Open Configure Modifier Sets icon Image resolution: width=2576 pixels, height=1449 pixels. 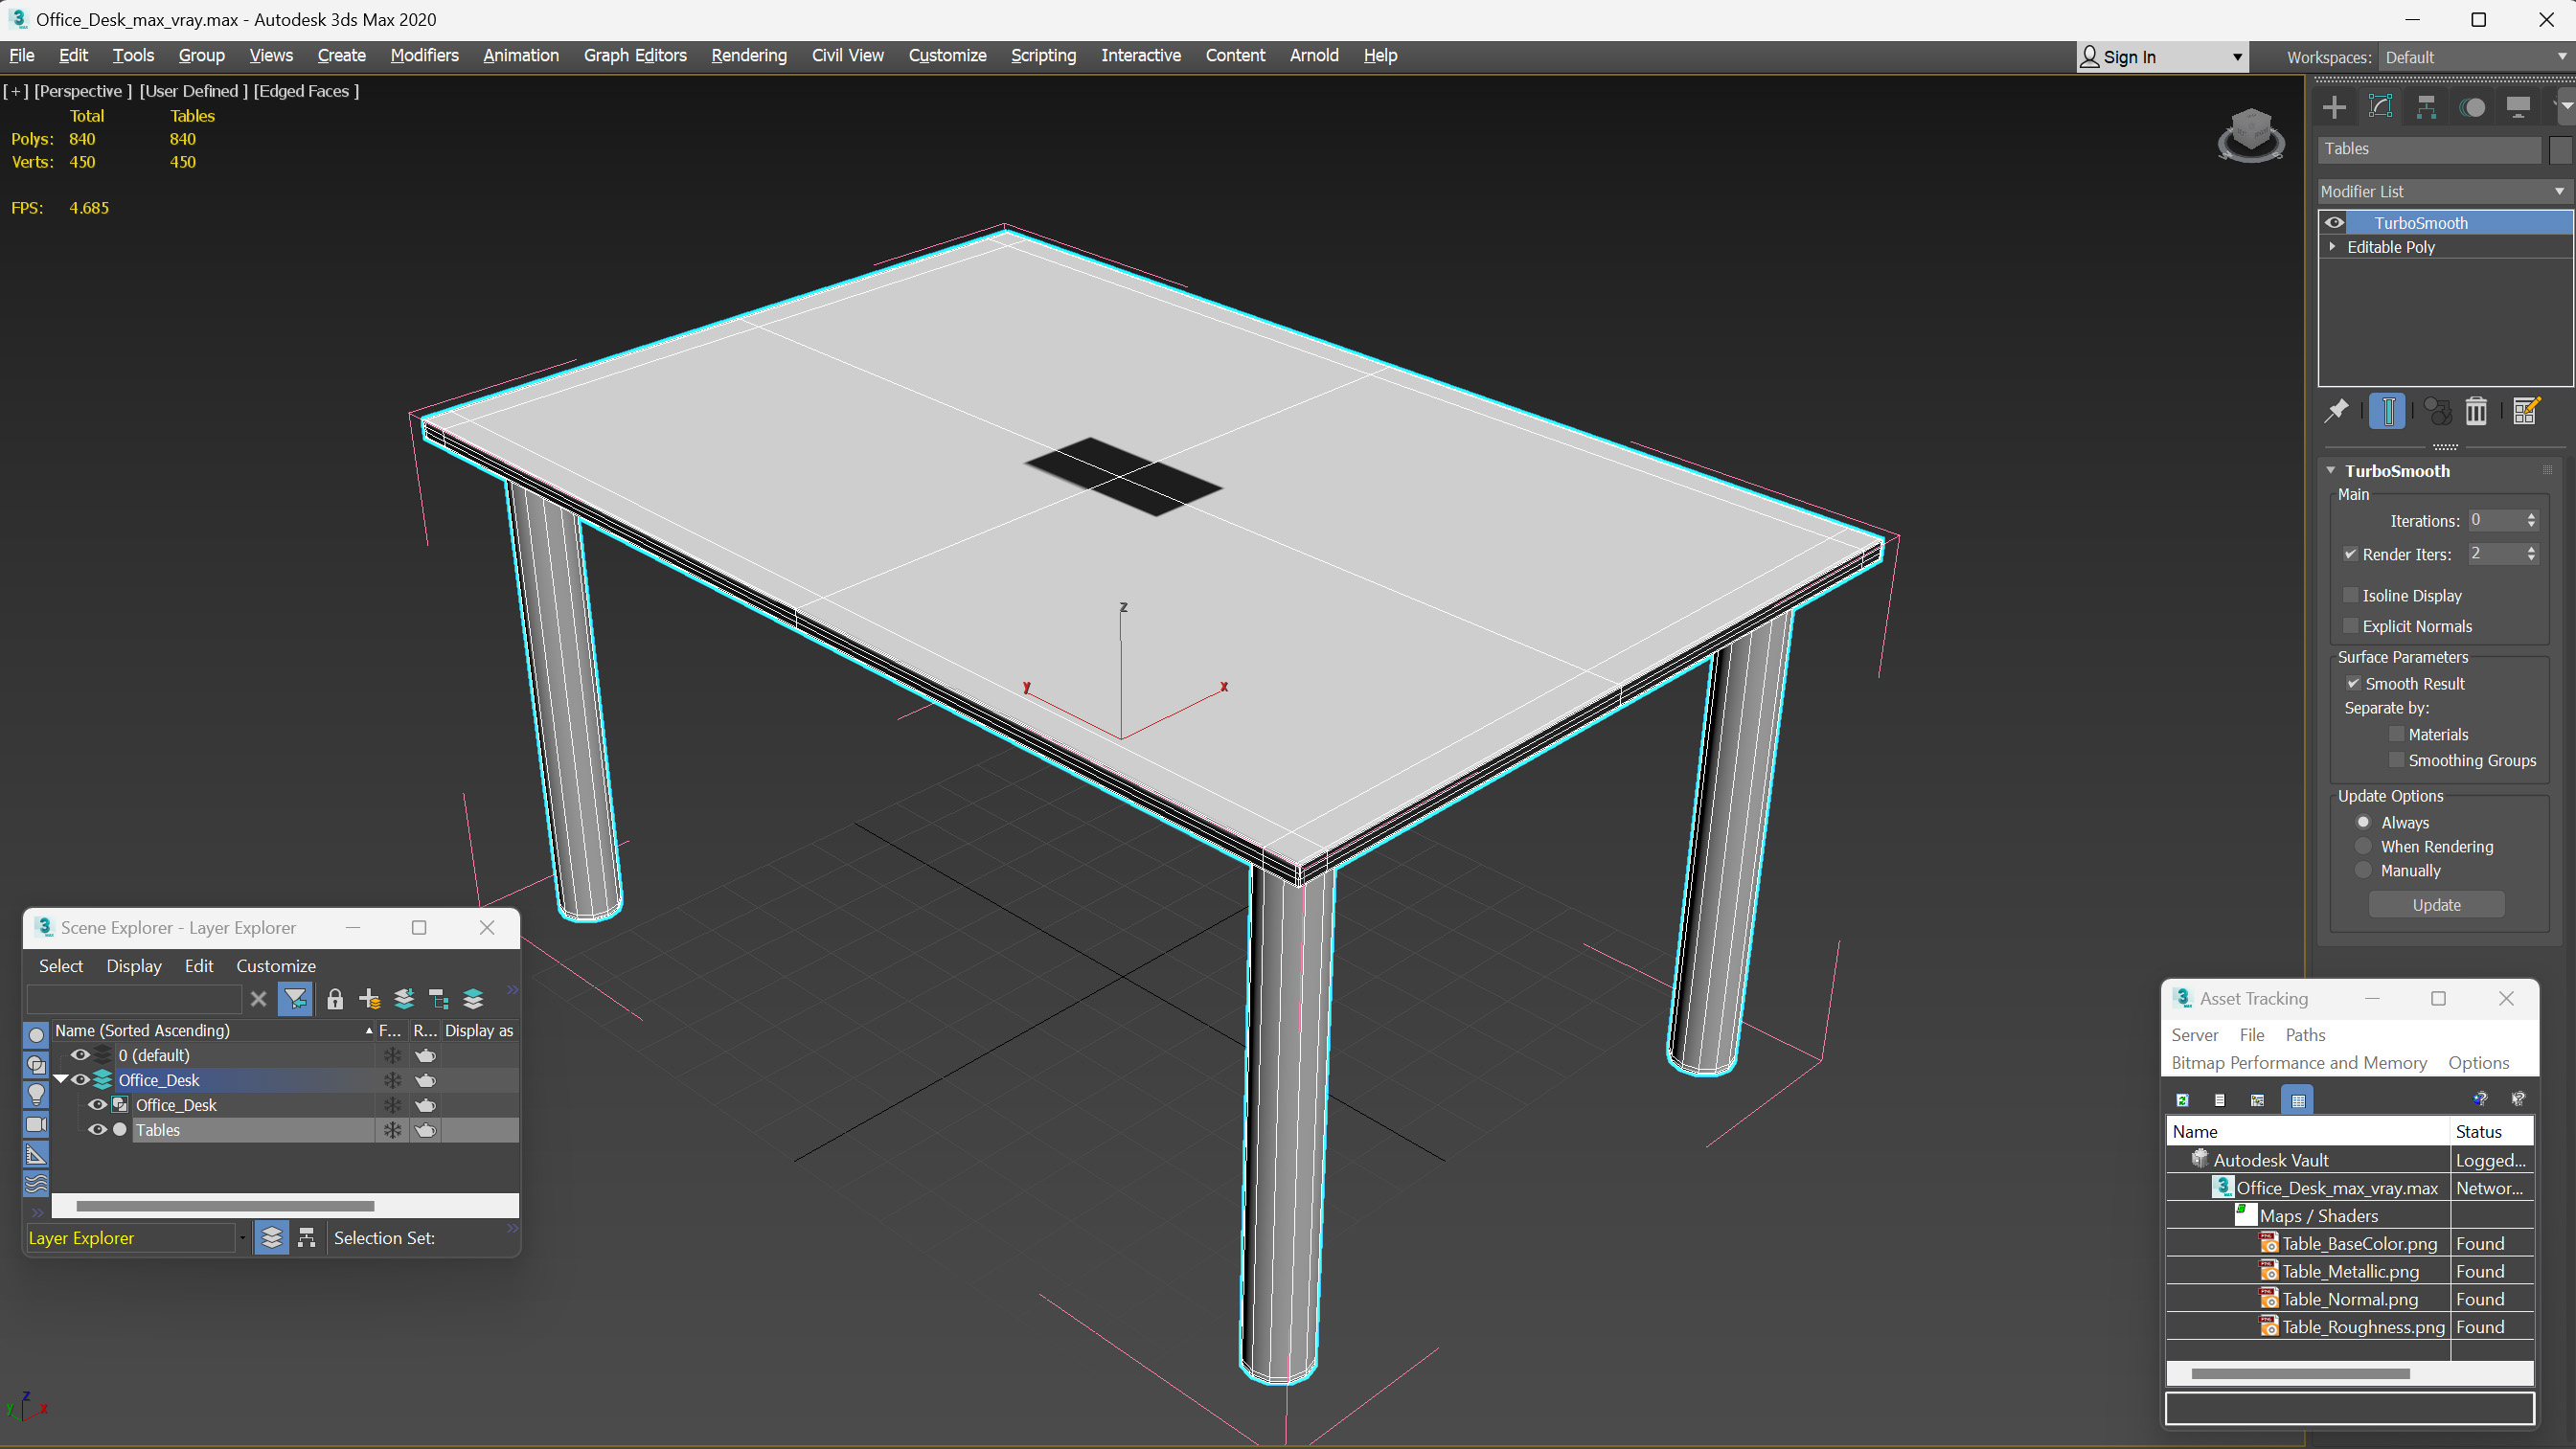point(2525,411)
